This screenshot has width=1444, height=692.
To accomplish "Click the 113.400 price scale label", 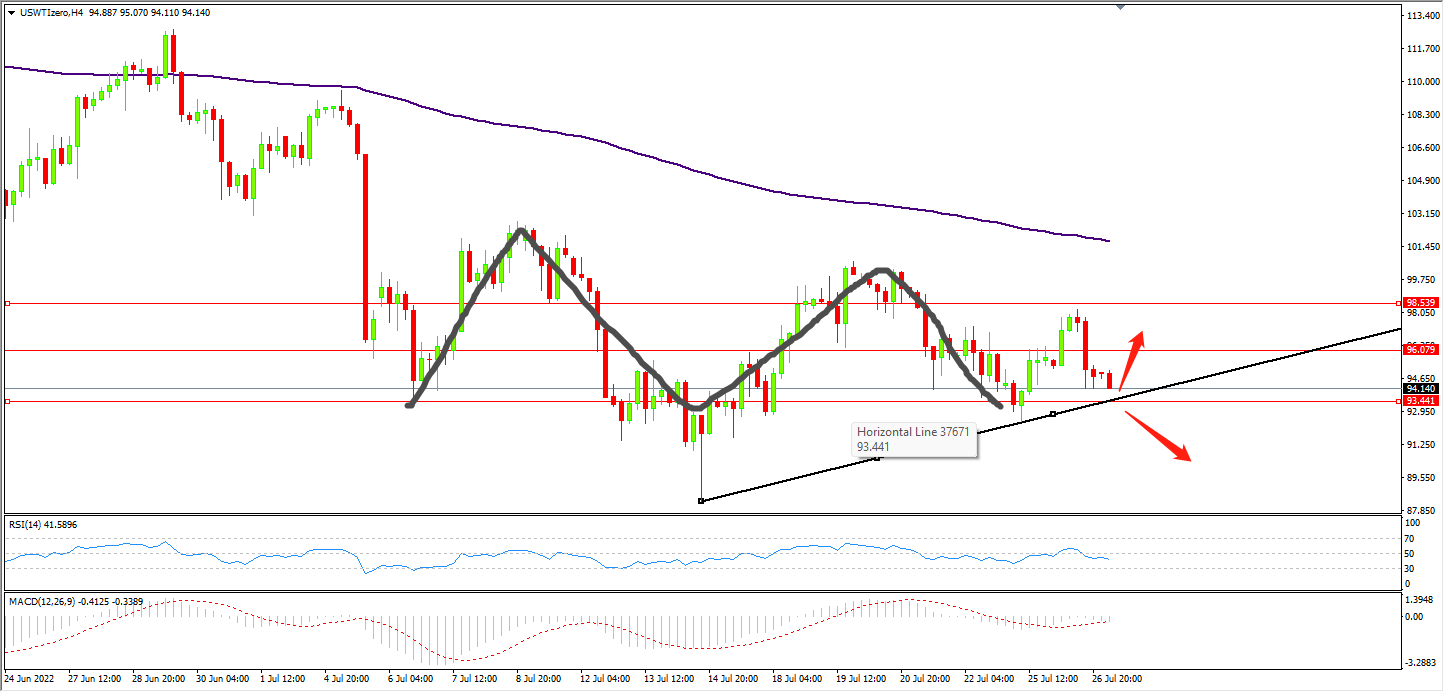I will coord(1421,17).
